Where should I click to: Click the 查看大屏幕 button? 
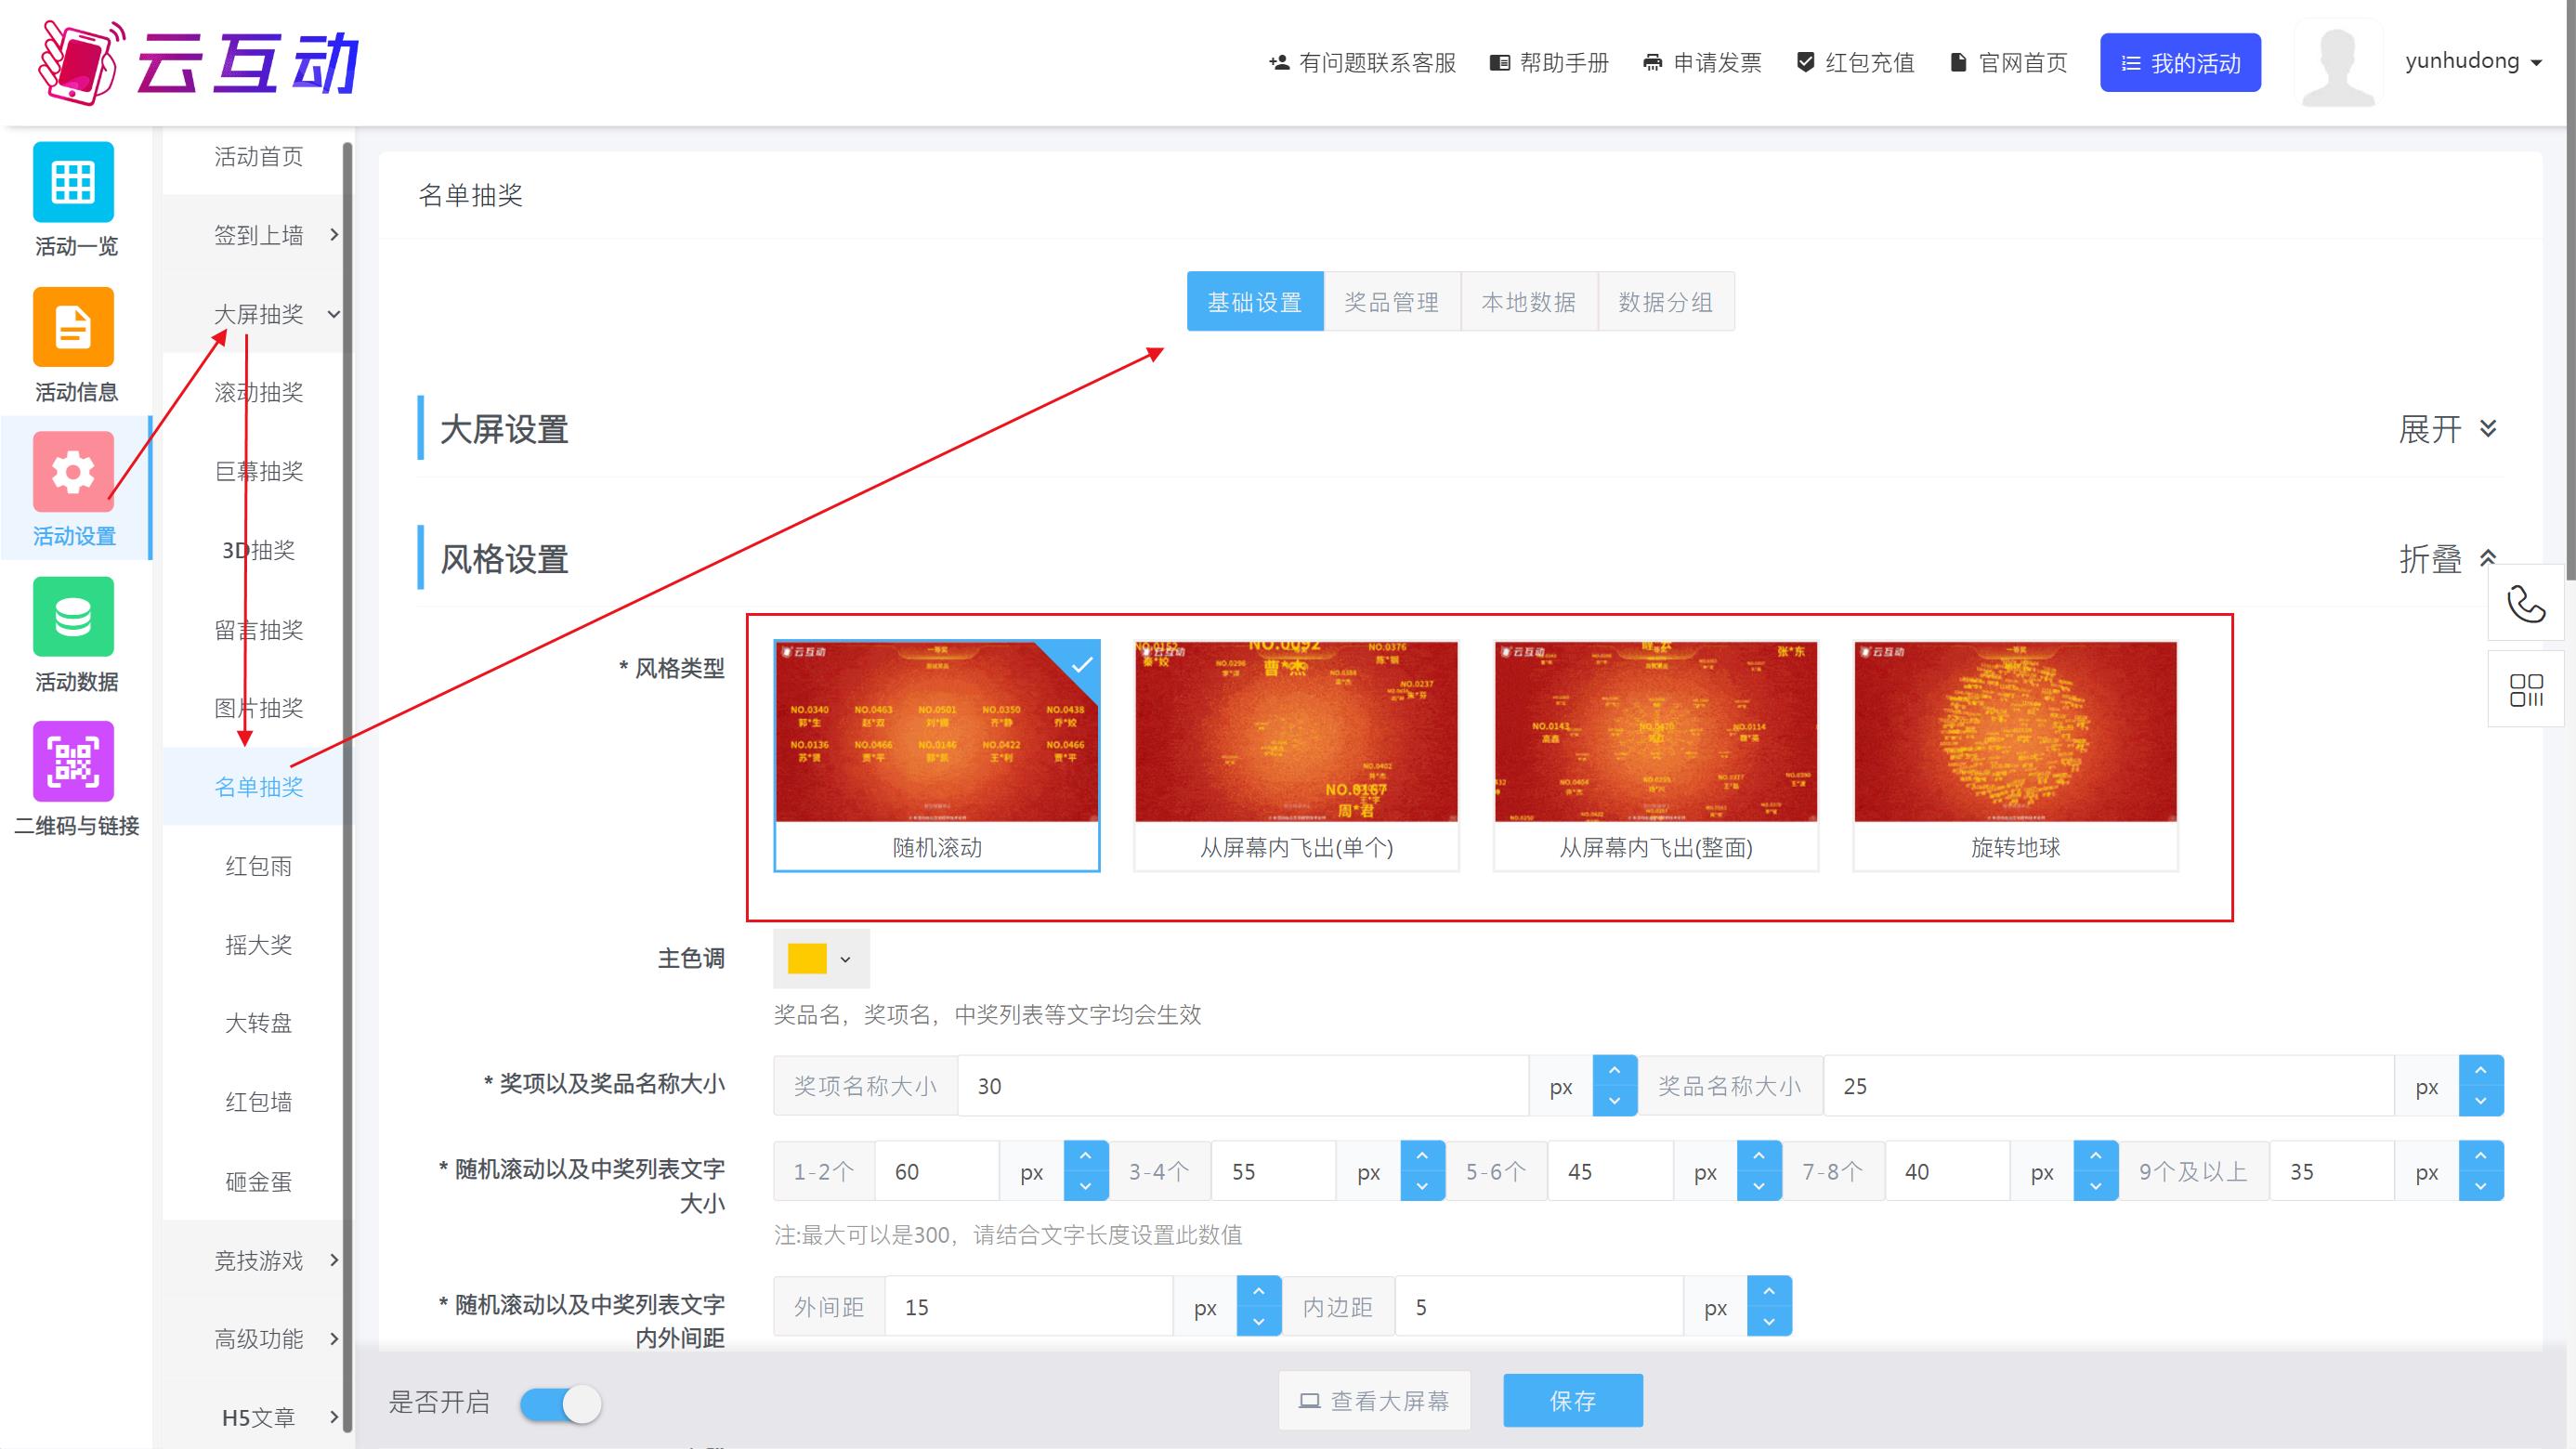point(1374,1400)
